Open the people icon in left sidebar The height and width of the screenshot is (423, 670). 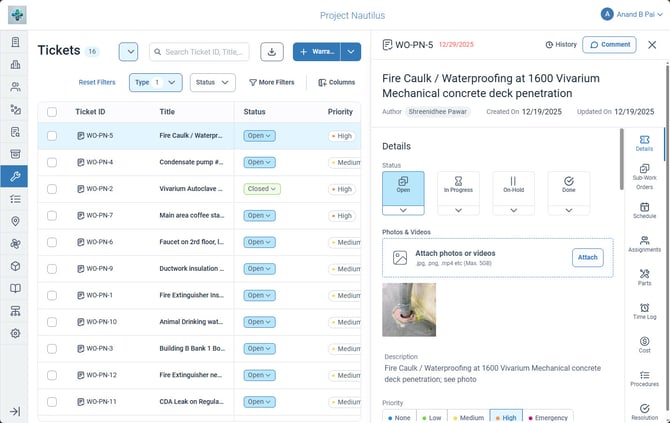click(x=15, y=87)
